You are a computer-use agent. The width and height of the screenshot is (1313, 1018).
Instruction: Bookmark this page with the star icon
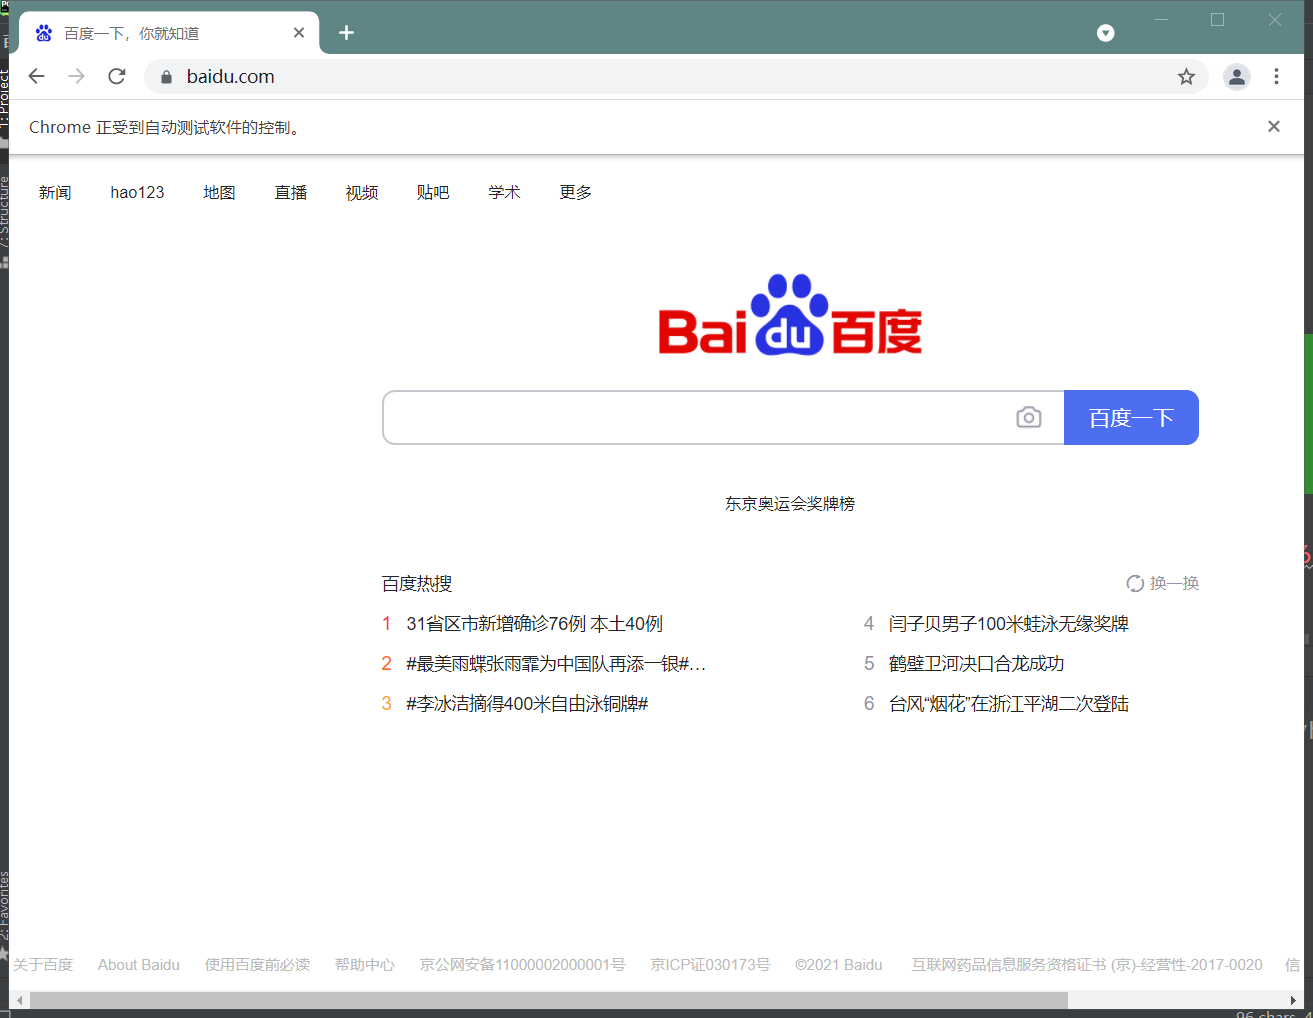click(x=1186, y=76)
